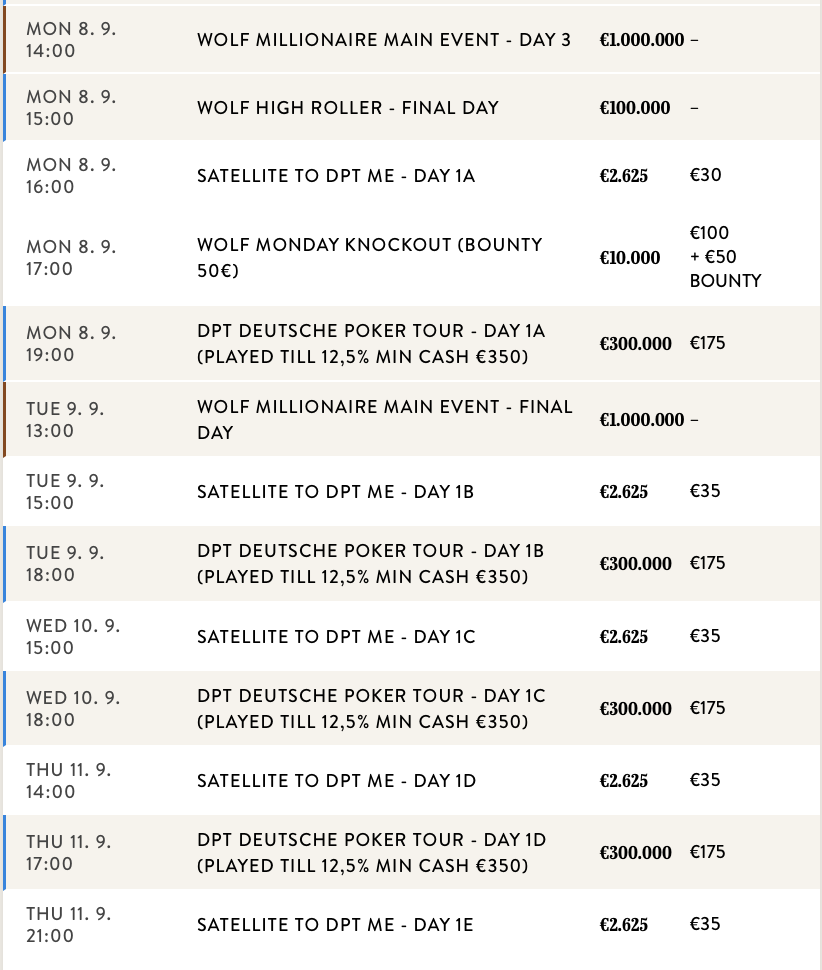822x970 pixels.
Task: Open Satellite to DPT ME Day 1E
Action: (335, 925)
